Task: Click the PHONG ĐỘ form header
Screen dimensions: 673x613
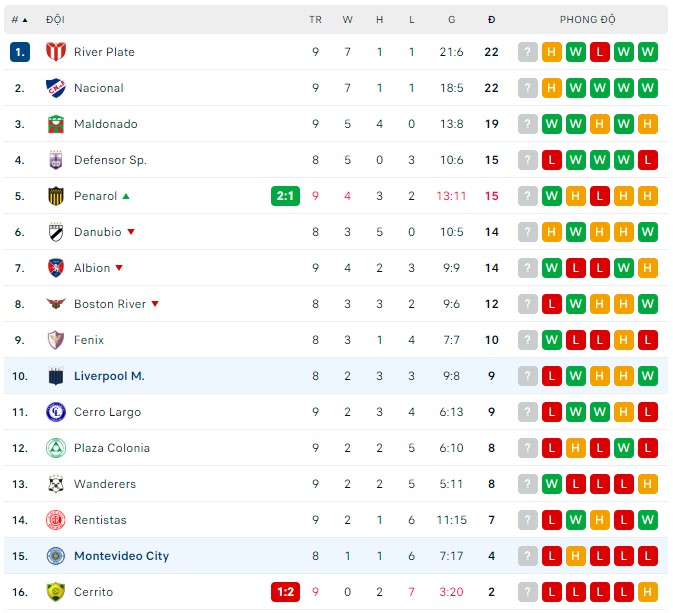Action: click(x=588, y=19)
